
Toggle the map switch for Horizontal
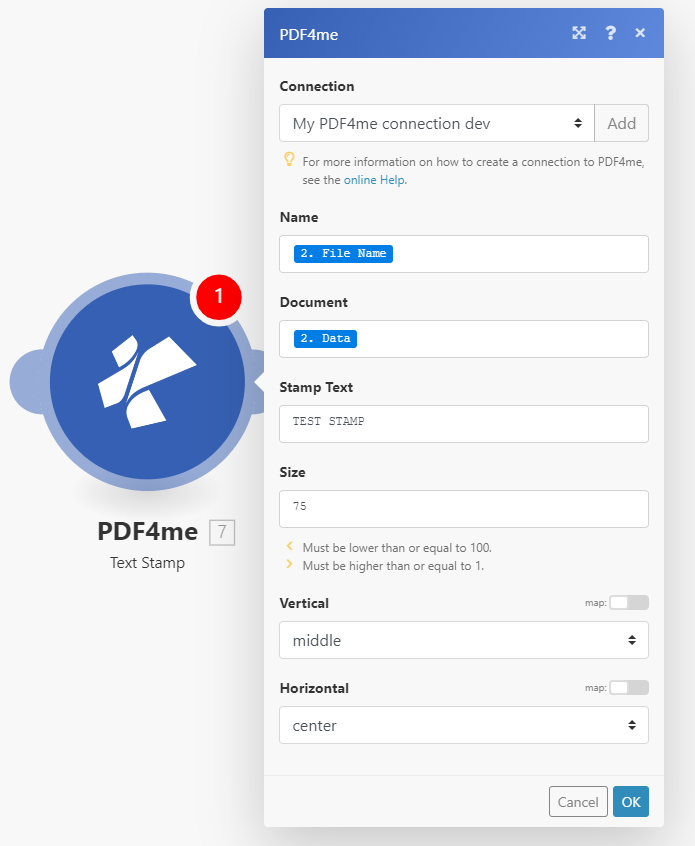point(629,688)
